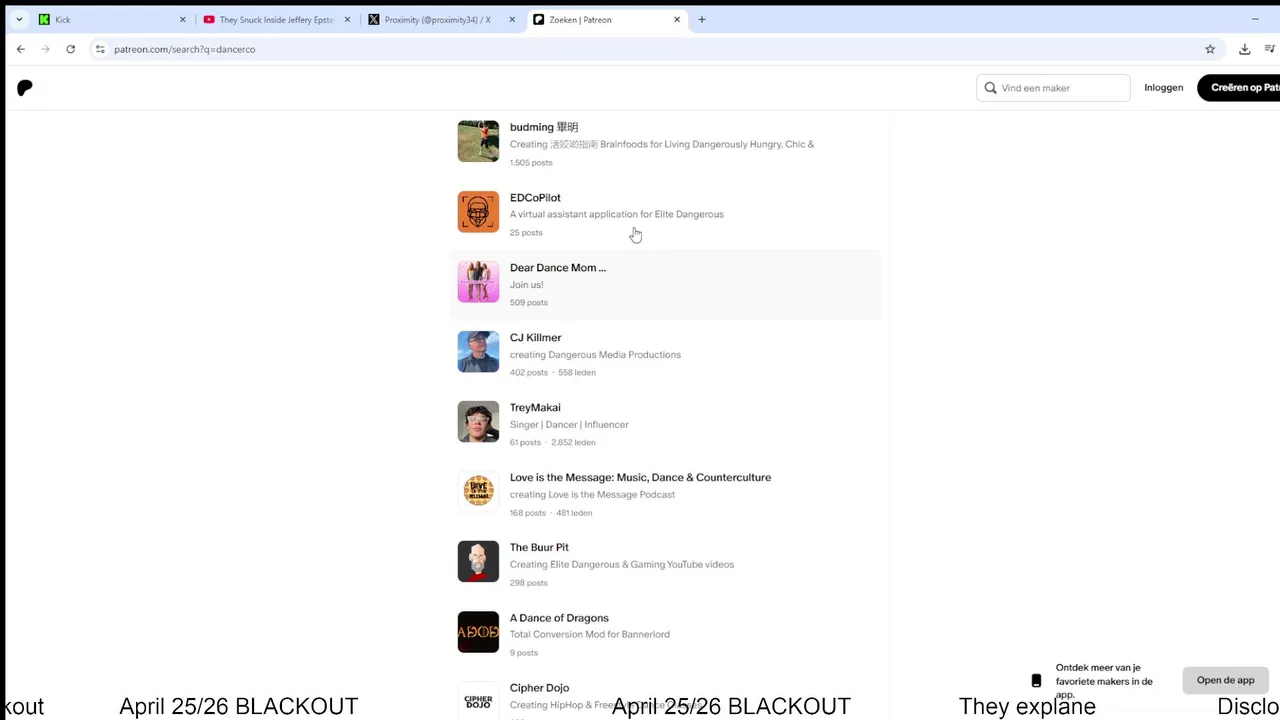This screenshot has width=1280, height=720.
Task: Click 'A virtual assistant application for Elite Dangerous' text
Action: (x=617, y=214)
